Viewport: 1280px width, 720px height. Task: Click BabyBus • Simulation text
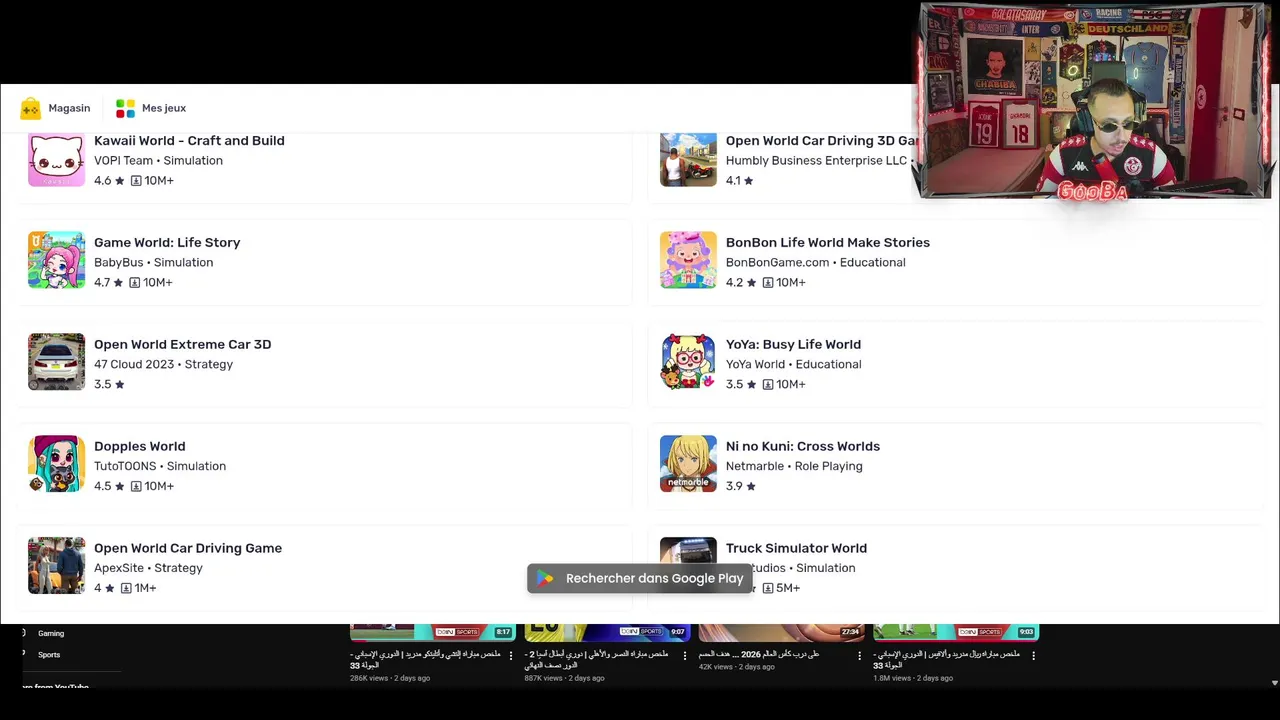(x=153, y=263)
